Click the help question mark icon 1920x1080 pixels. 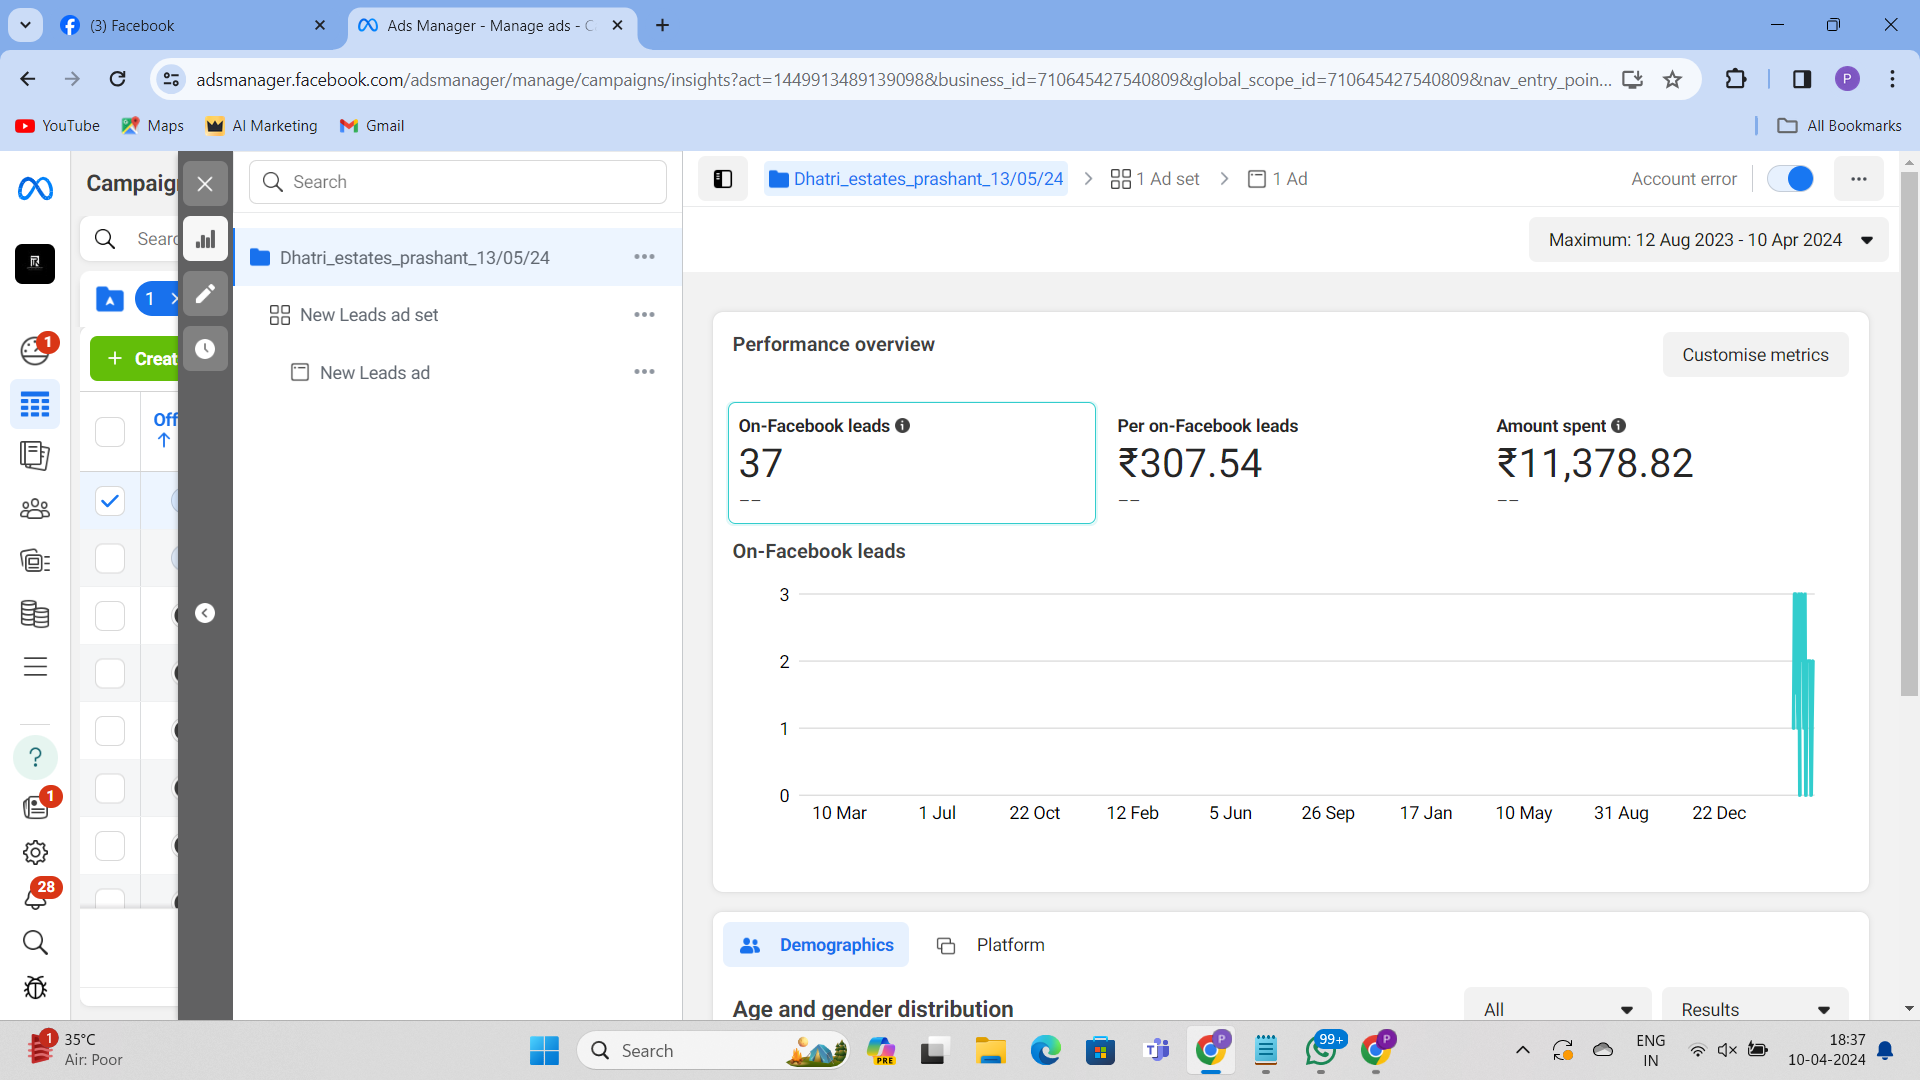click(x=34, y=757)
